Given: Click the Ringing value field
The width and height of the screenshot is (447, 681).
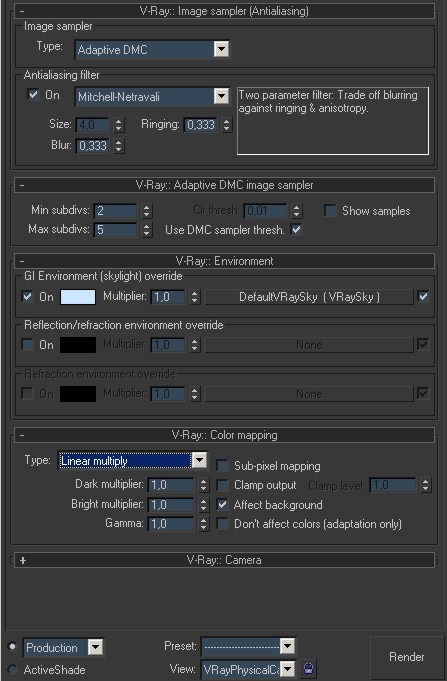Looking at the screenshot, I should (200, 125).
